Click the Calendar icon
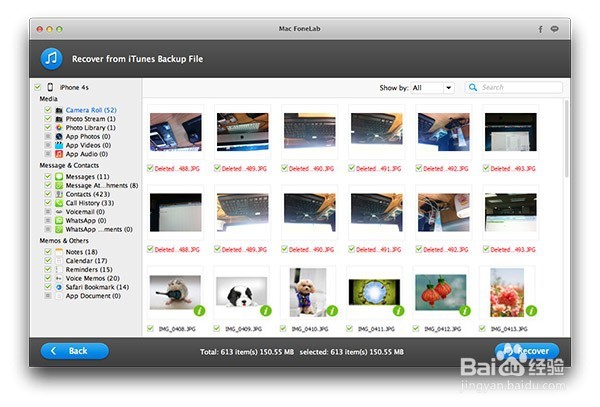600x407 pixels. [59, 261]
